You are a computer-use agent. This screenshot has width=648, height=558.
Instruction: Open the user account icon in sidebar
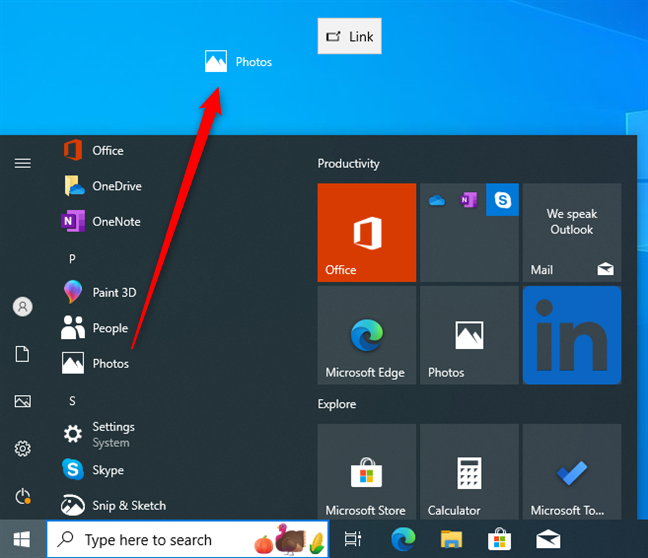tap(23, 307)
